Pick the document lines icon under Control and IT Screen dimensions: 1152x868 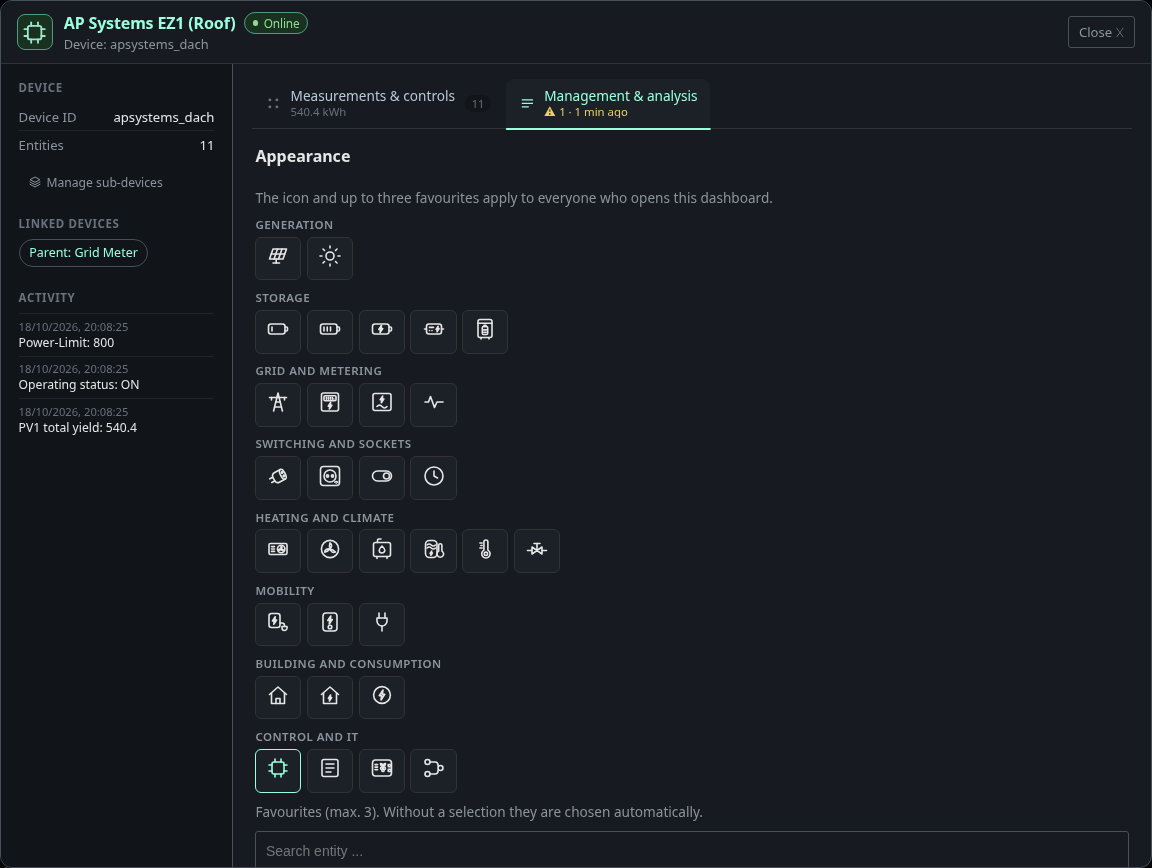330,770
